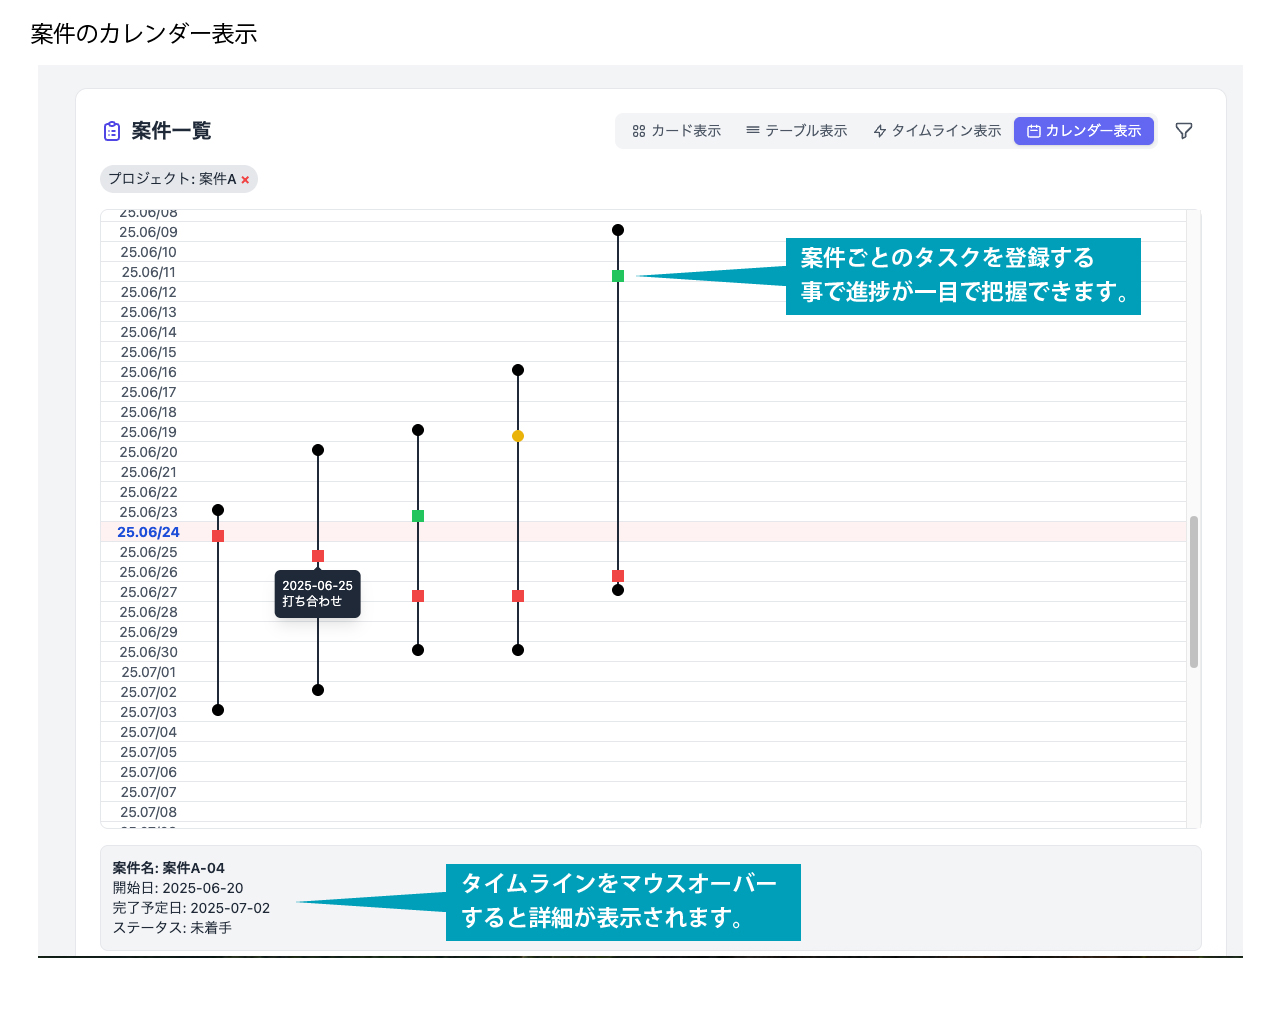The width and height of the screenshot is (1280, 1024).
Task: Click the bottom black endpoint at 07/03
Action: (x=218, y=710)
